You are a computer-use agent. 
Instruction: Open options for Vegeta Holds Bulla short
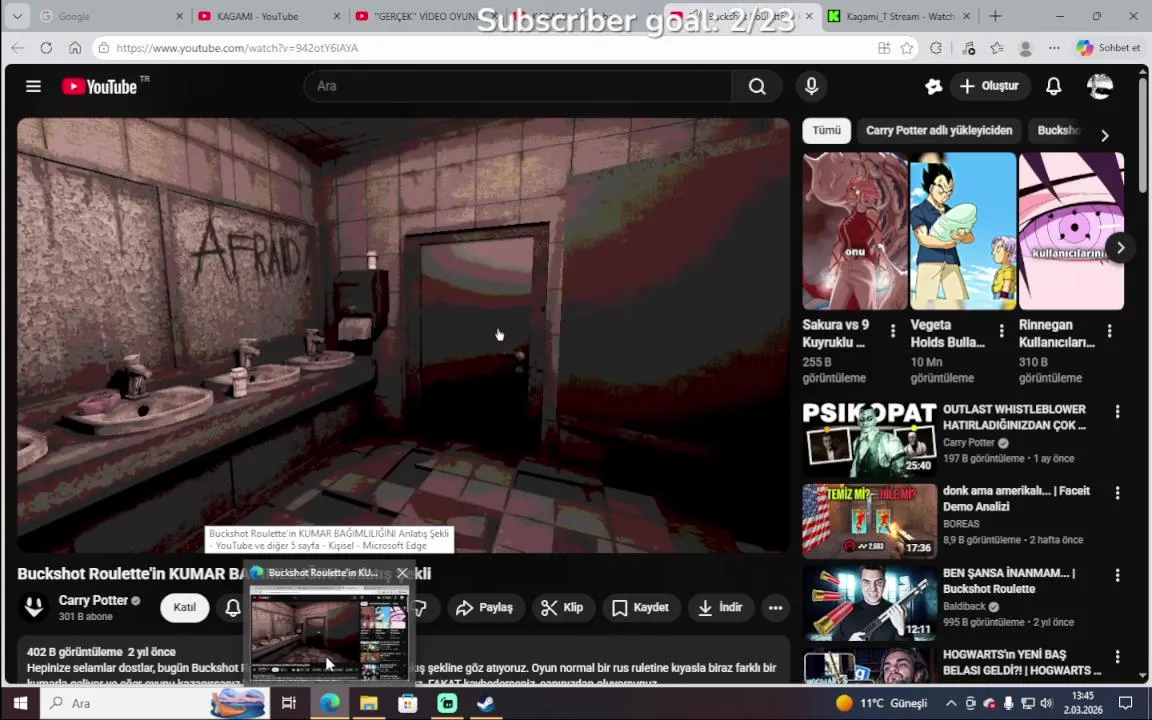[1001, 331]
